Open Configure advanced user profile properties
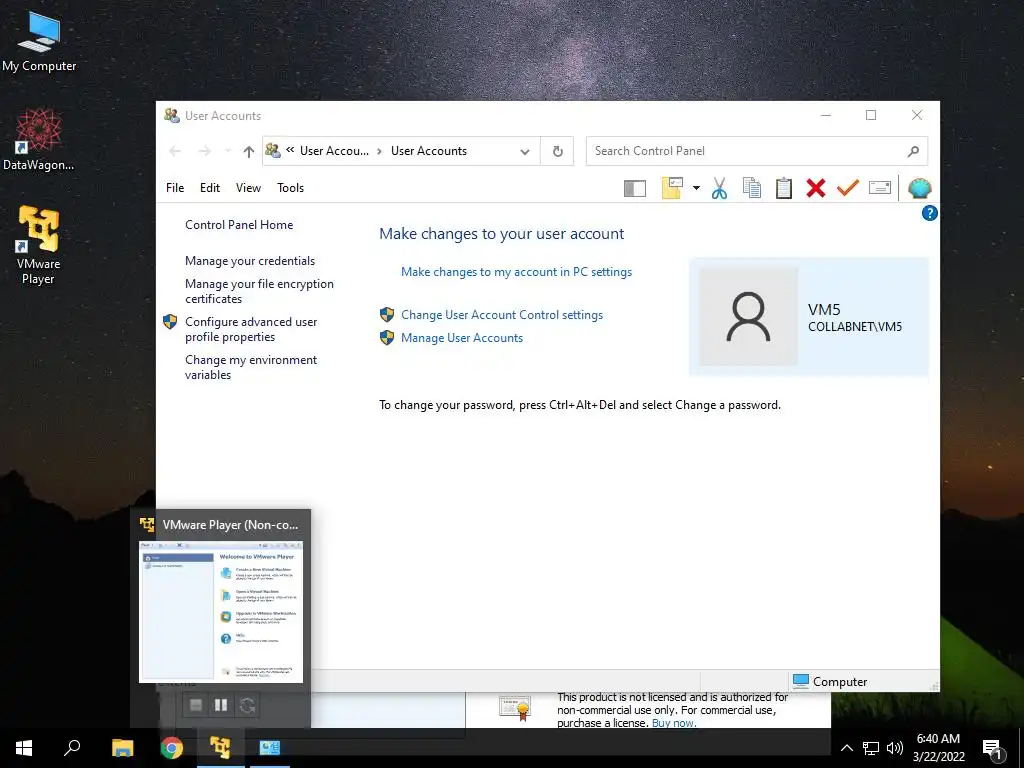This screenshot has width=1024, height=768. click(x=251, y=329)
